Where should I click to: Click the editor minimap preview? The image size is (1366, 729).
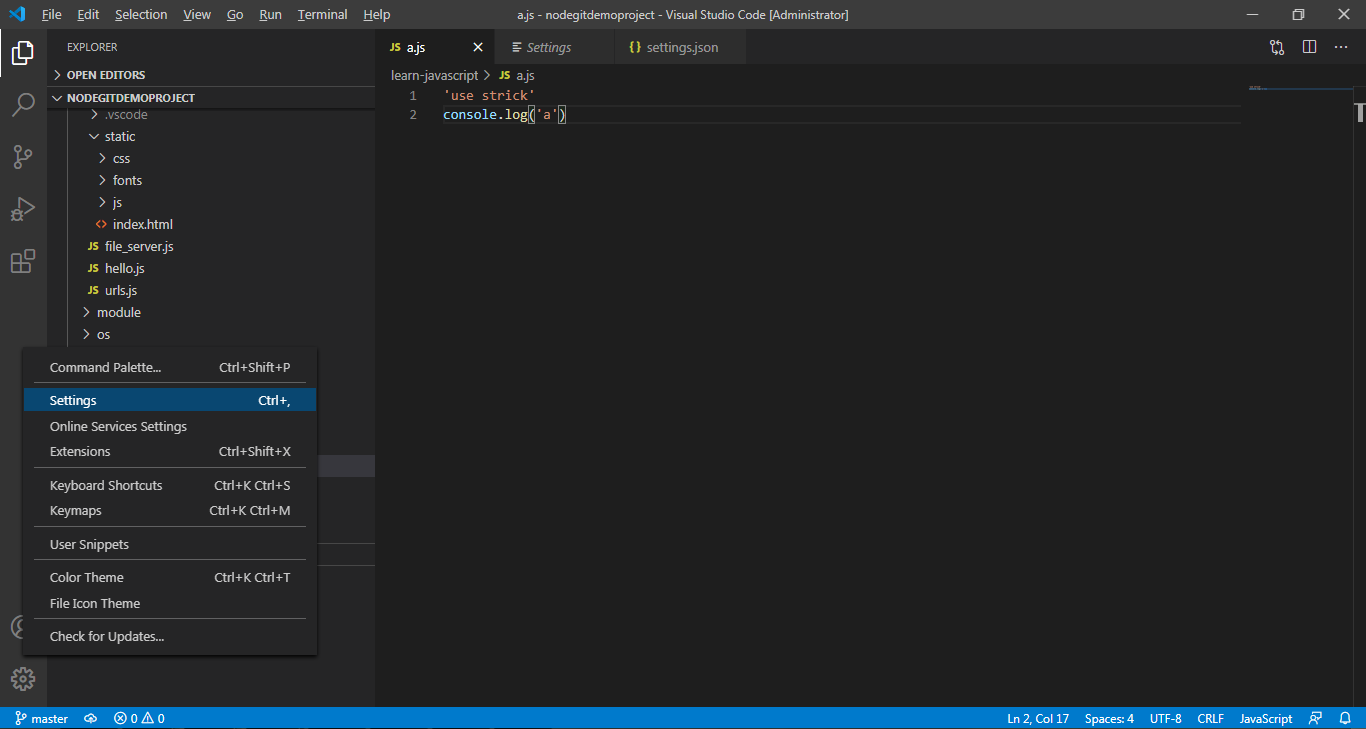pos(1299,90)
